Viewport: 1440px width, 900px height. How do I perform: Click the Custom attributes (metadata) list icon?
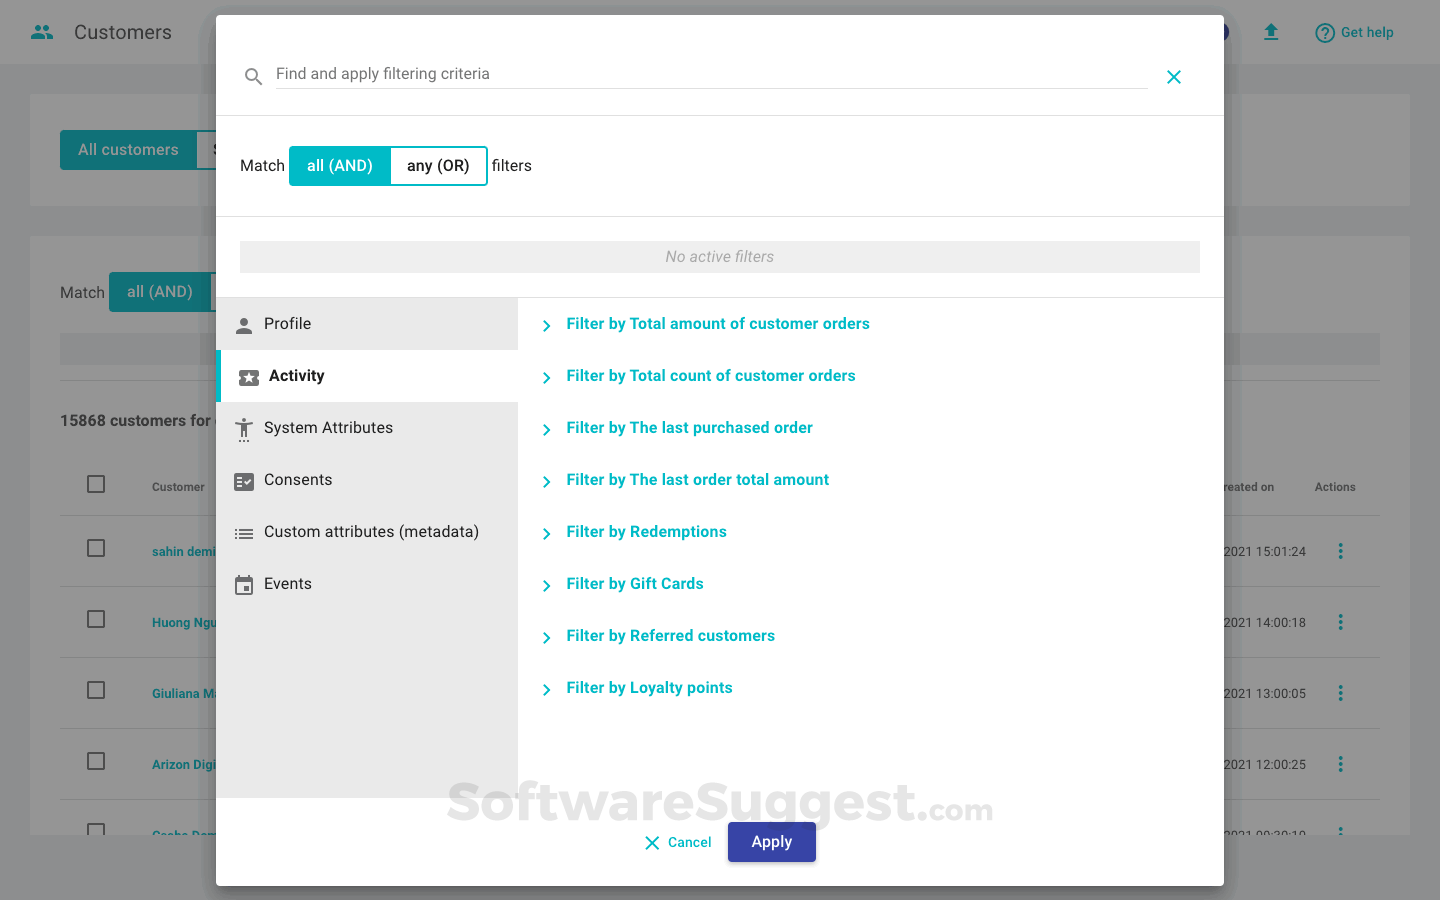[x=244, y=531]
